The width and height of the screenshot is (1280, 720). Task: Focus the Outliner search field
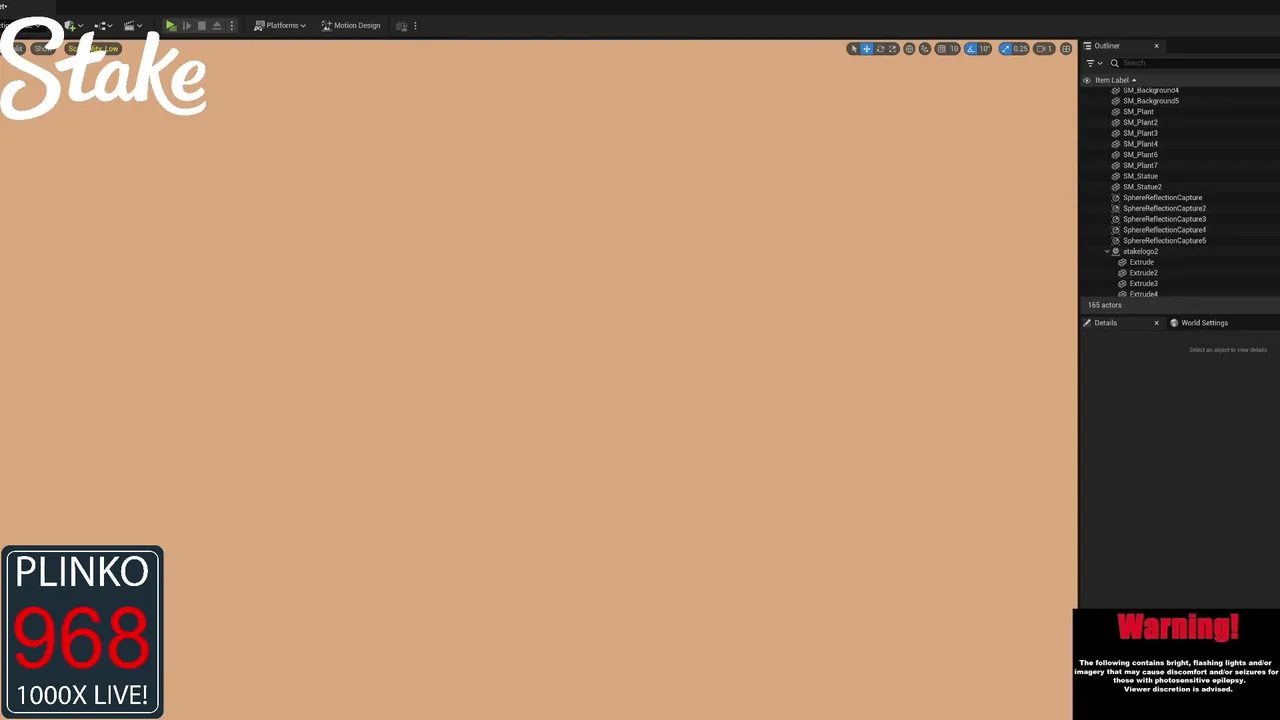1195,63
